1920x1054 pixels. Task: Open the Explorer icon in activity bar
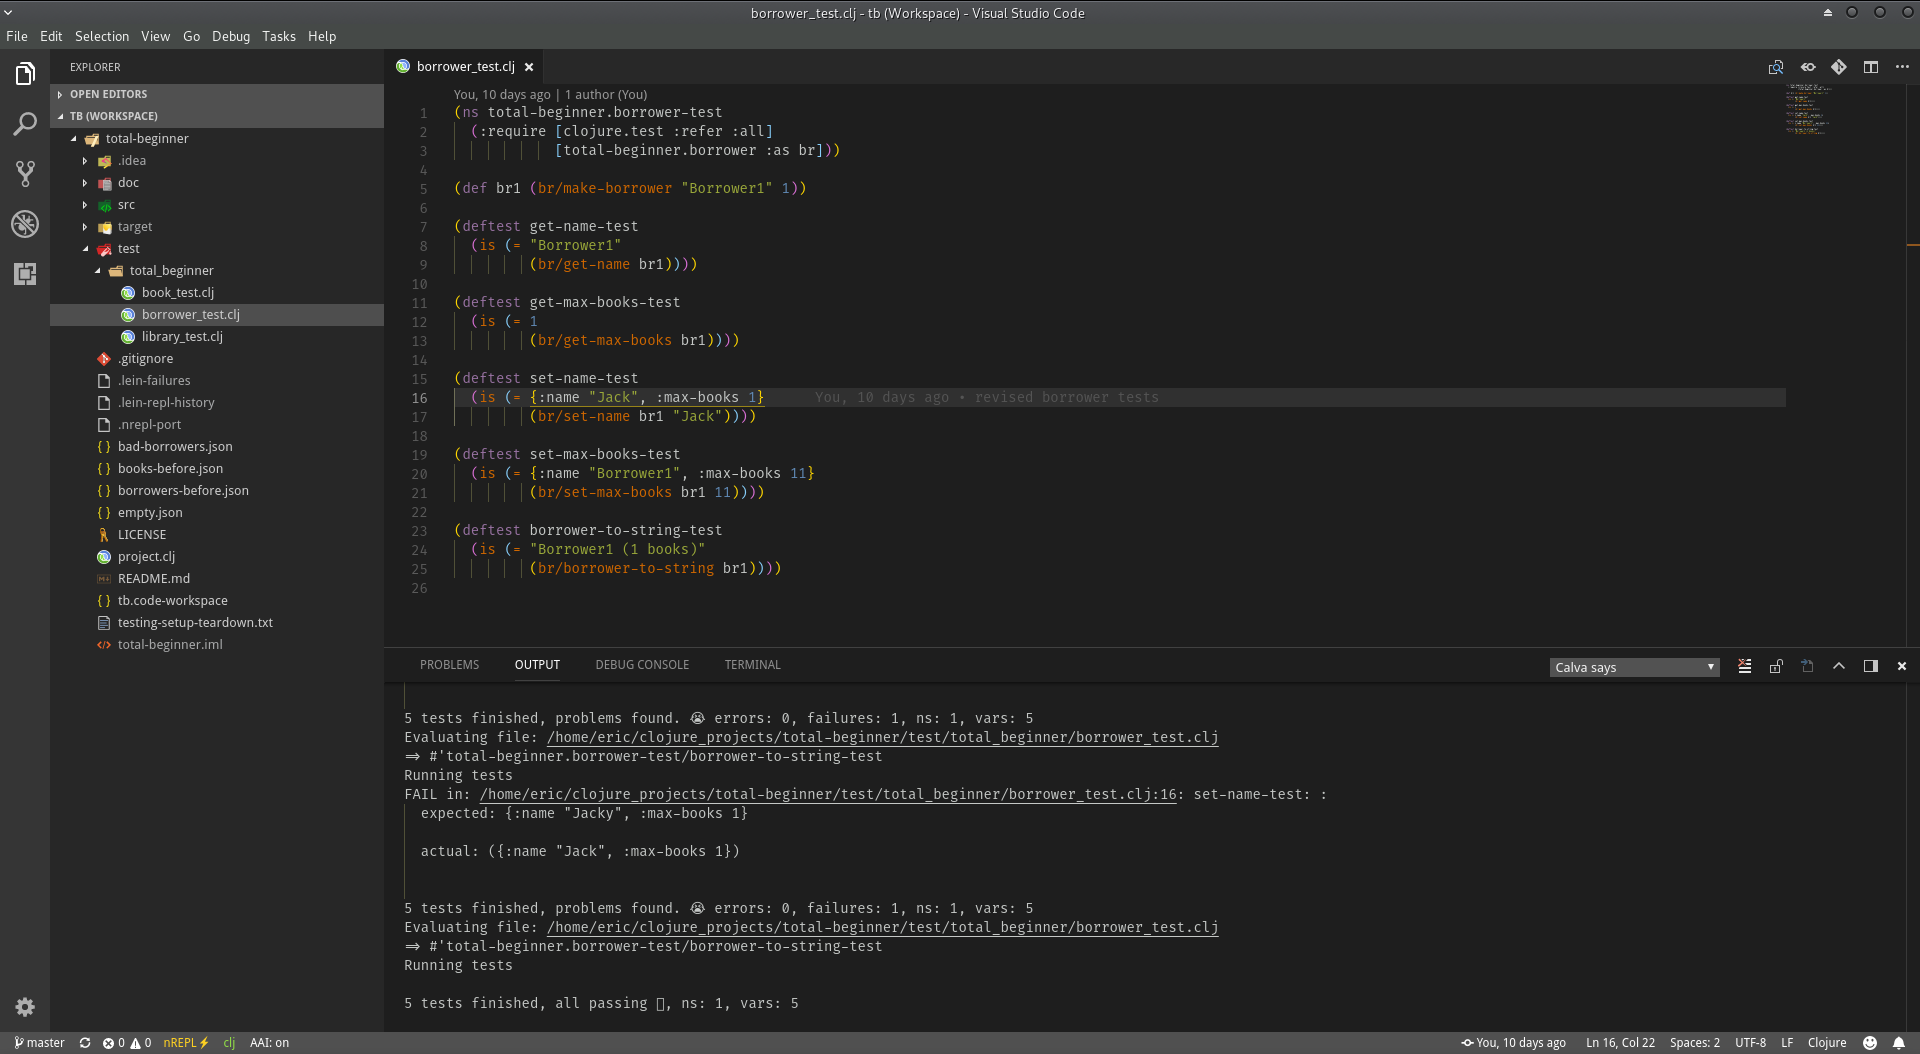[25, 73]
